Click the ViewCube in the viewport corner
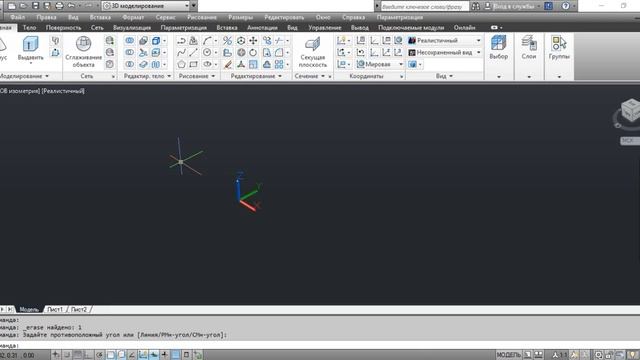The height and width of the screenshot is (360, 640). (630, 110)
